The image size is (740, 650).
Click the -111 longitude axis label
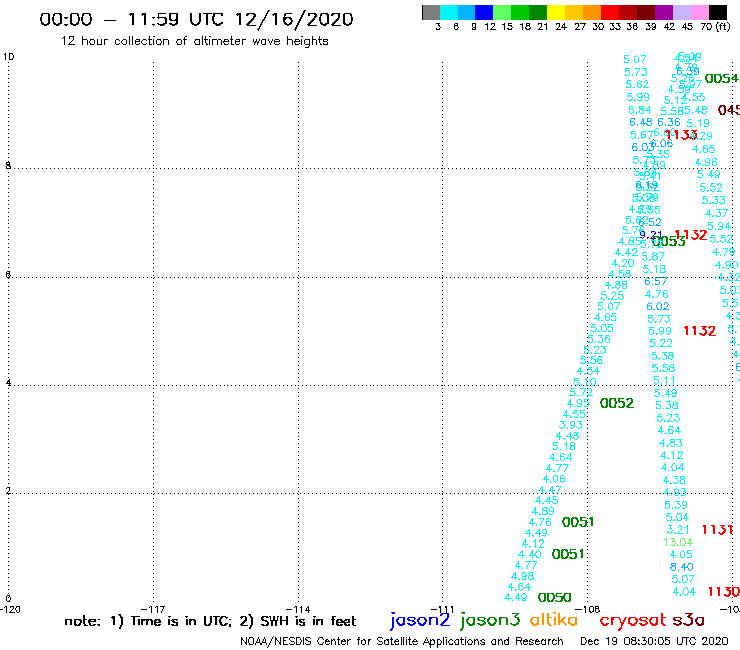[443, 609]
